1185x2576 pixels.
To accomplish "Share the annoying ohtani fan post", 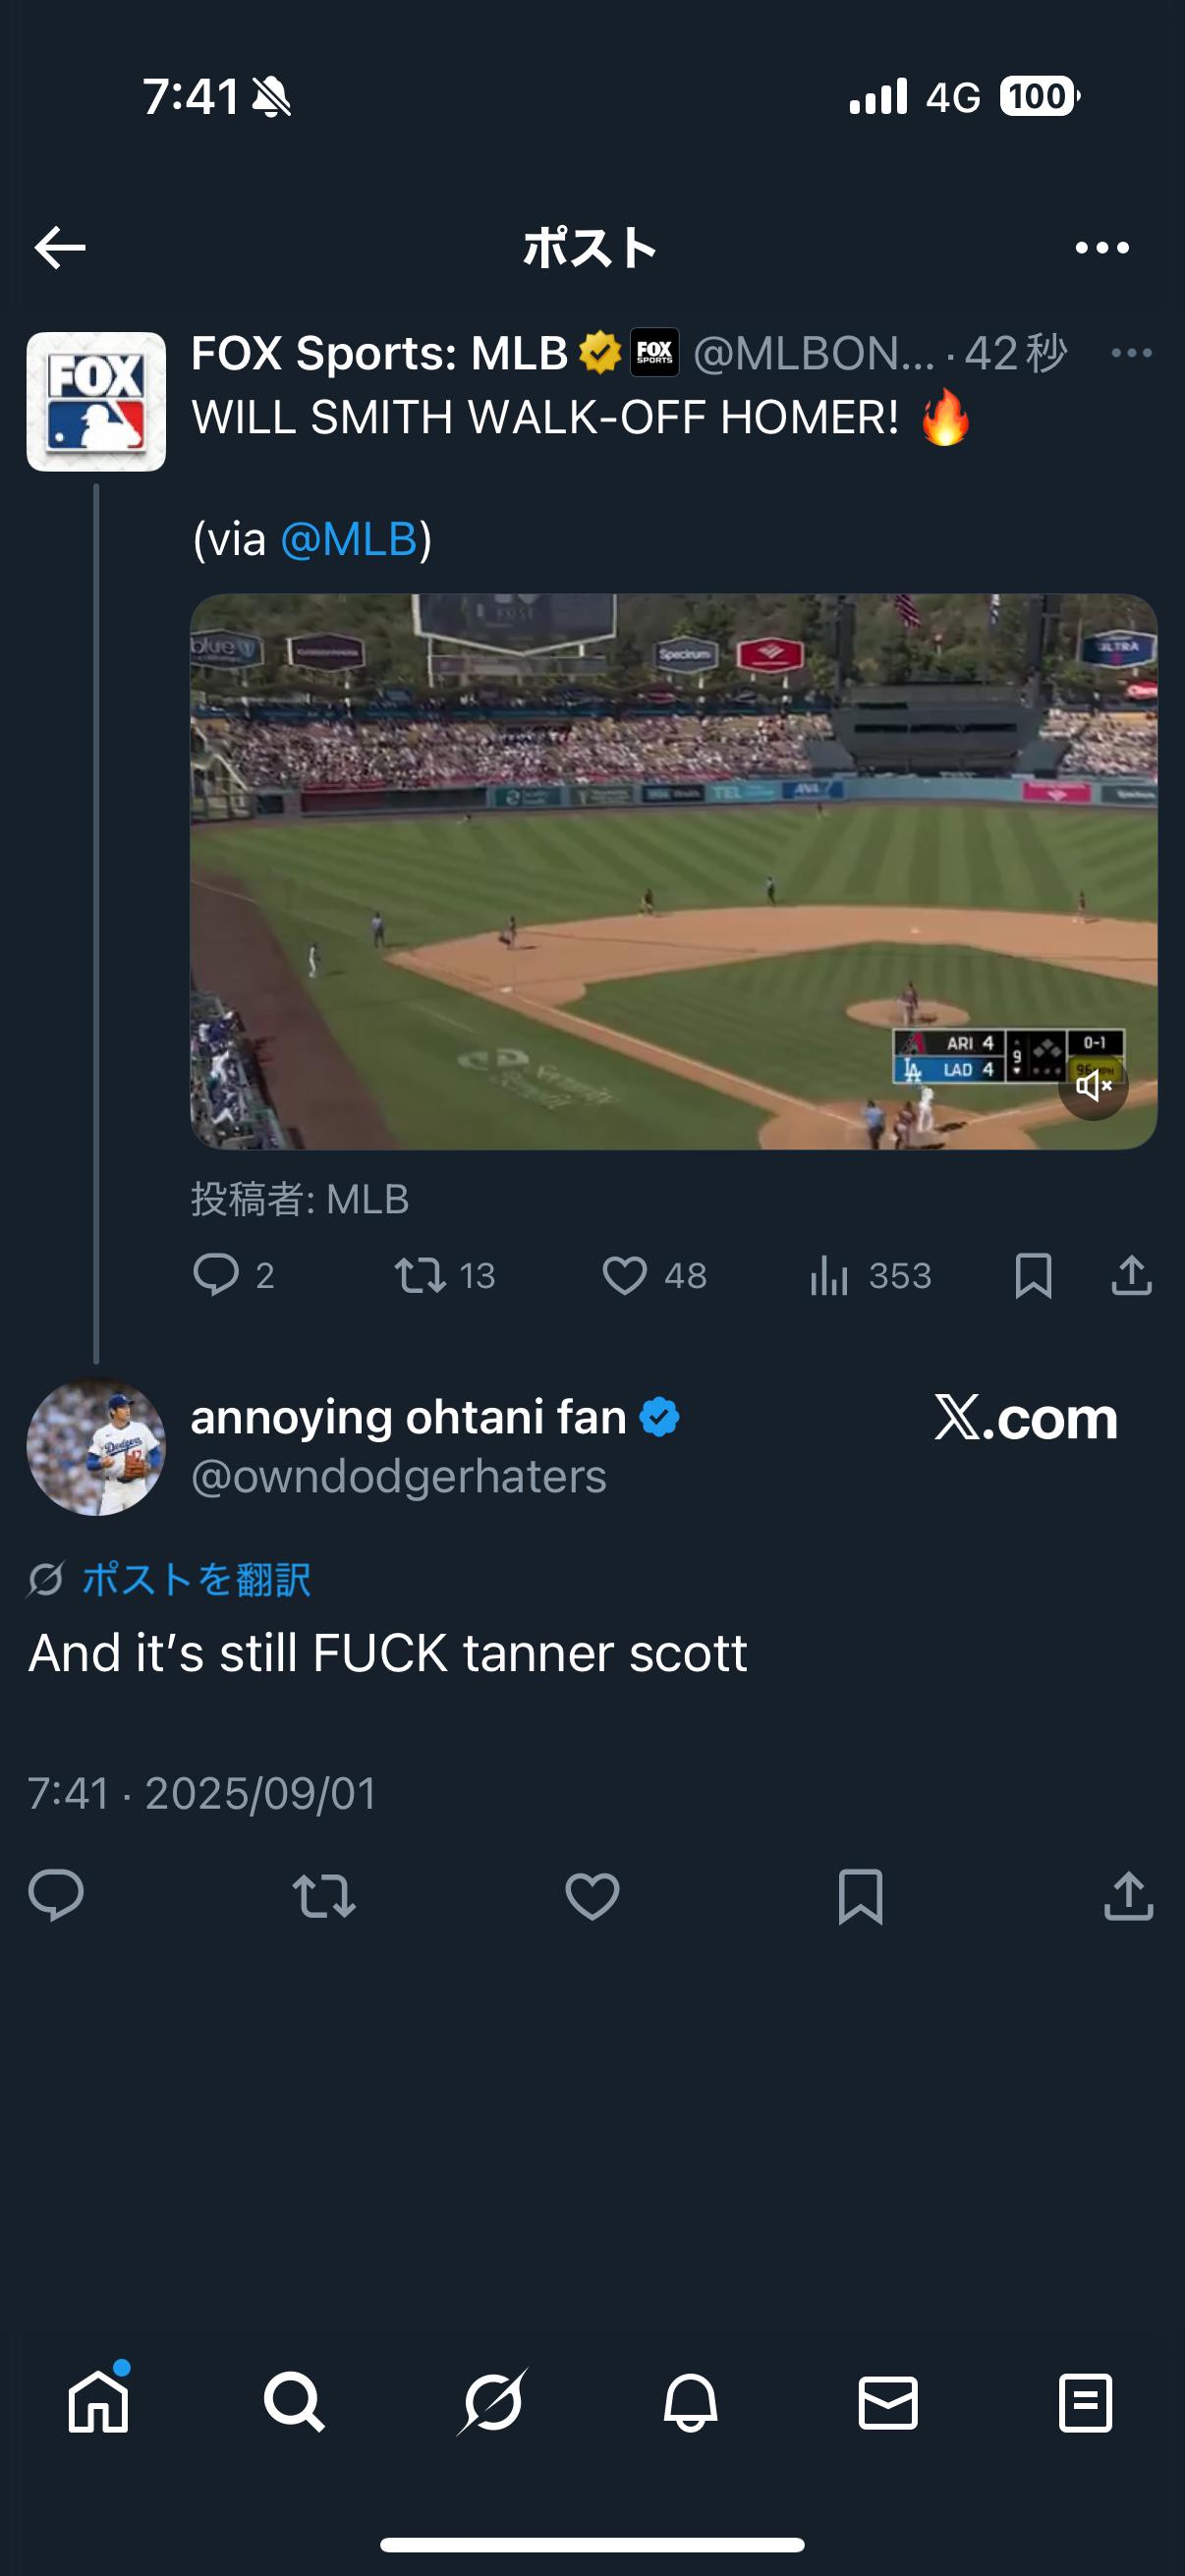I will (1128, 1896).
